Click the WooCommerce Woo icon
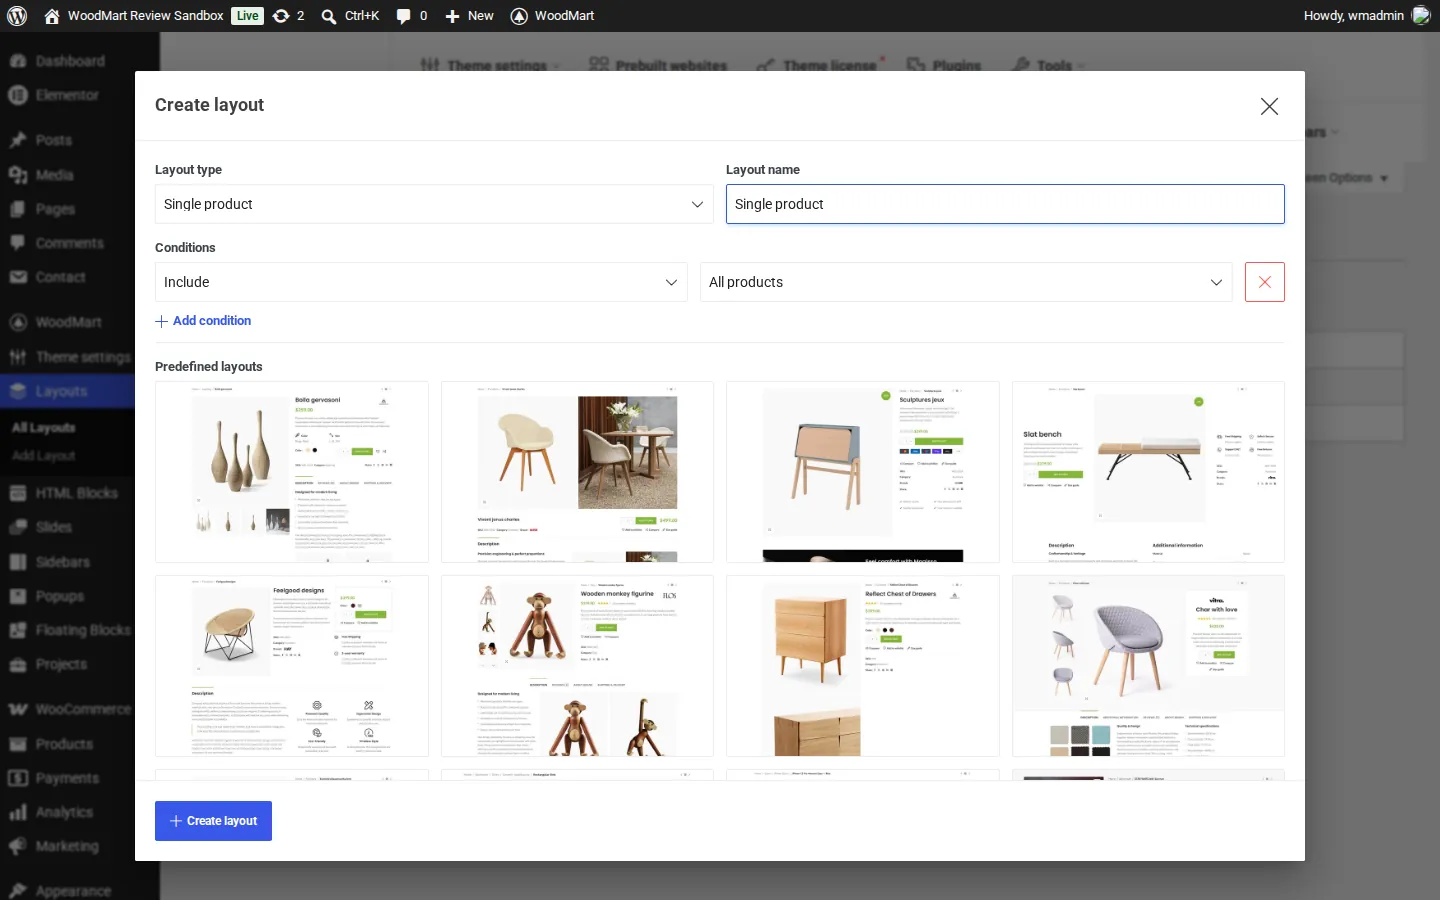 coord(18,709)
